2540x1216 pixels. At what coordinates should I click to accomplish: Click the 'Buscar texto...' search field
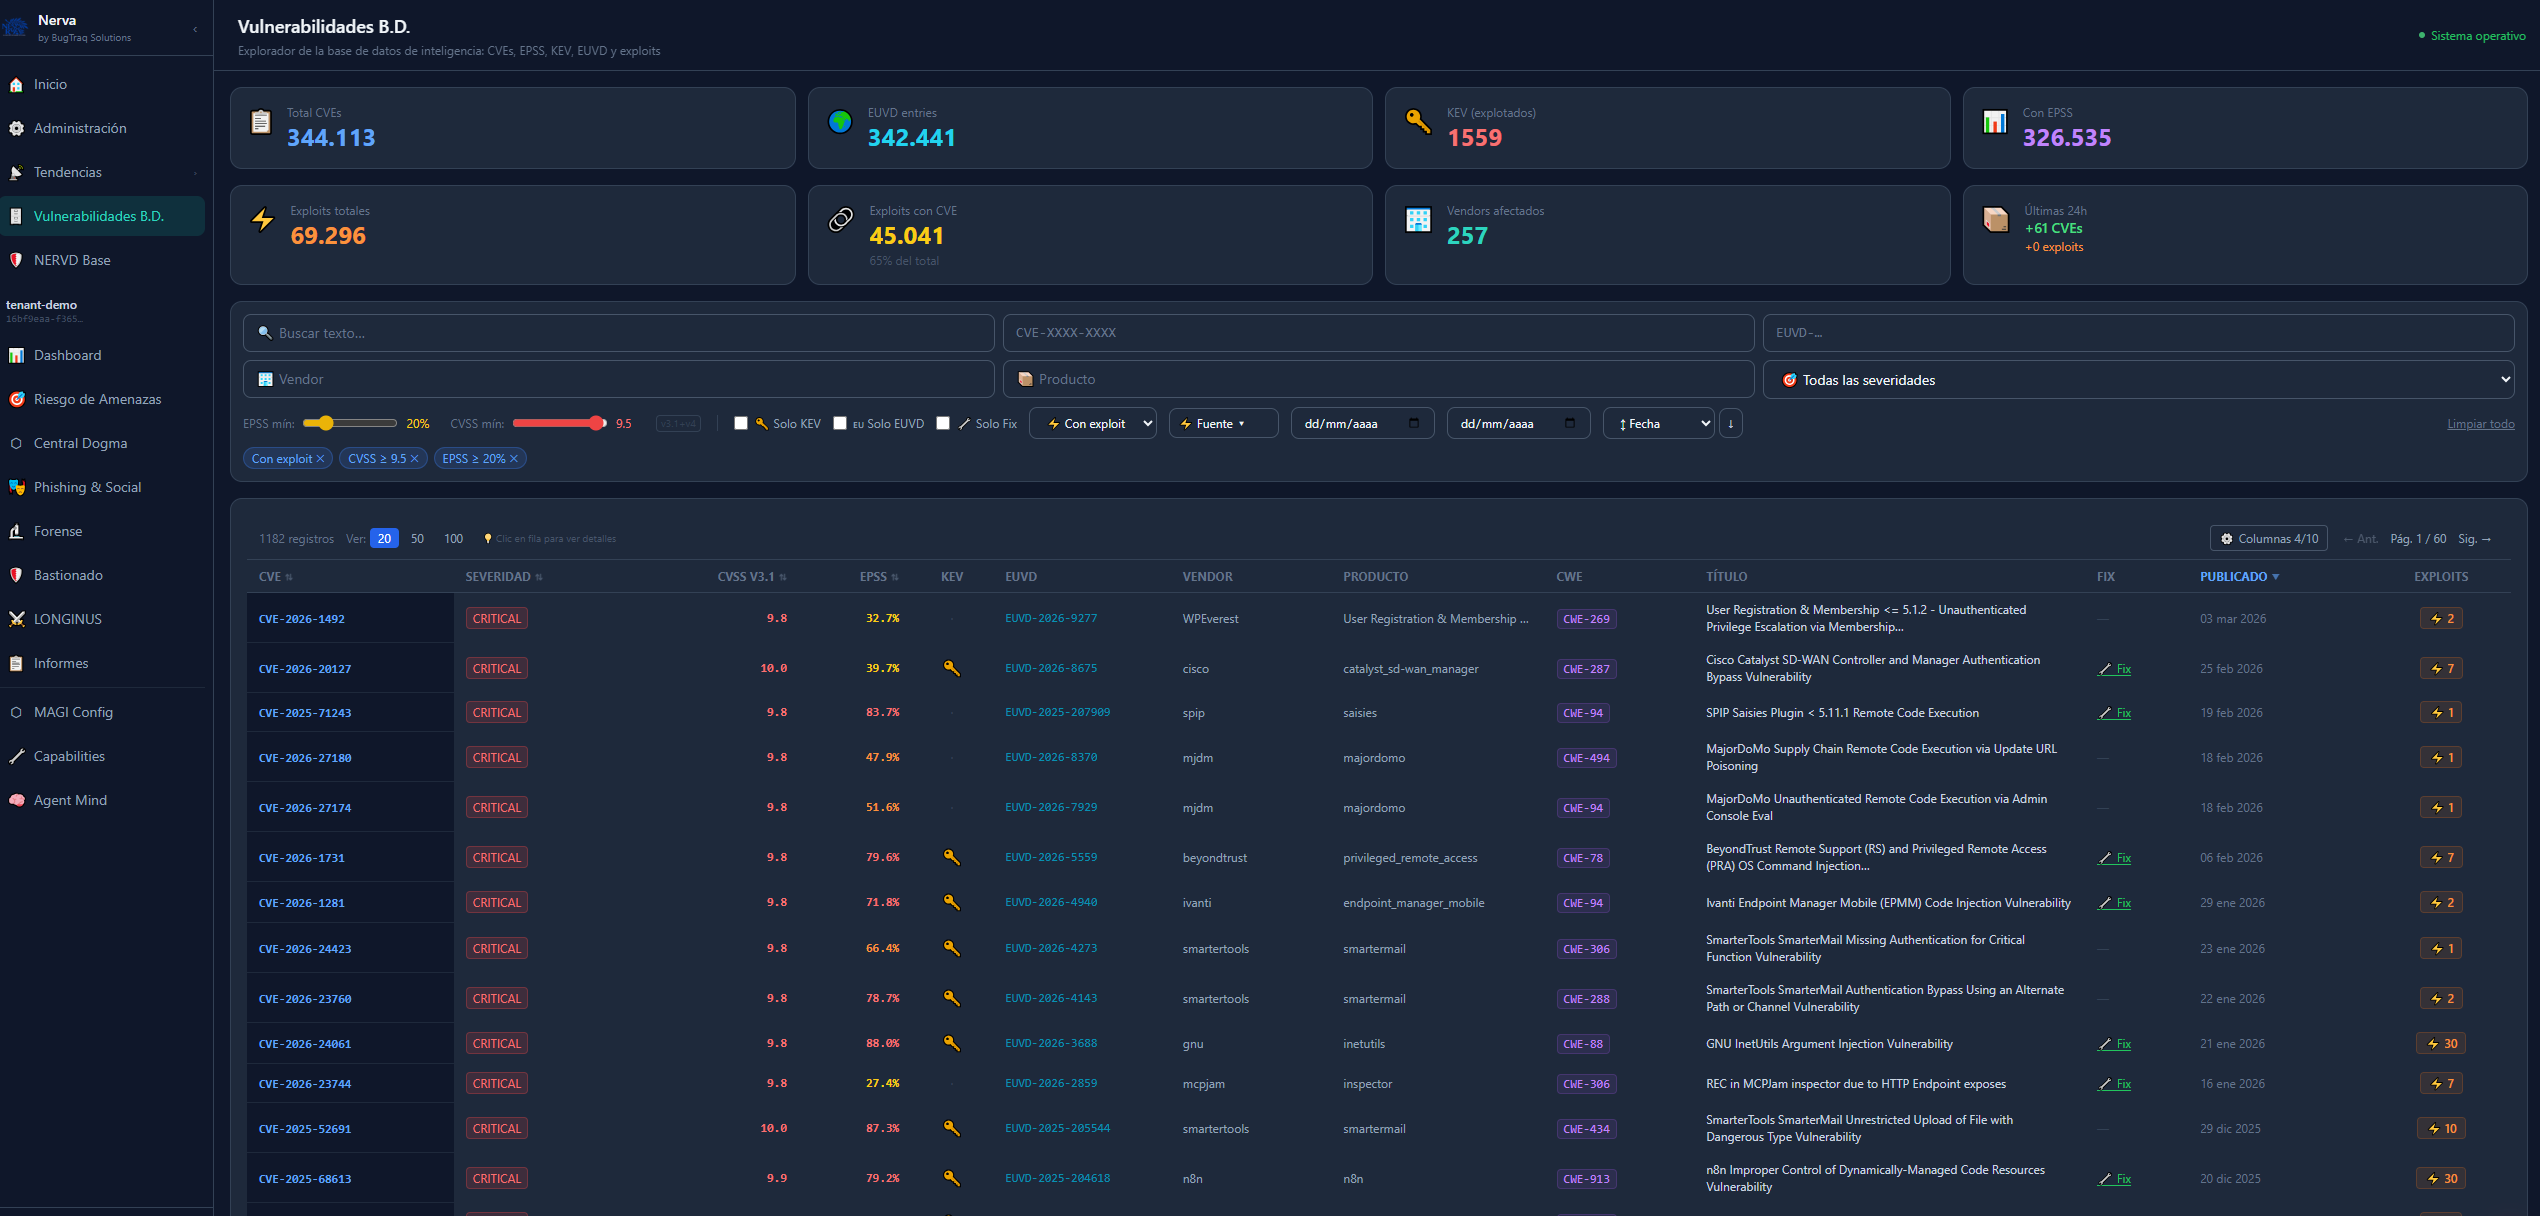pos(618,333)
